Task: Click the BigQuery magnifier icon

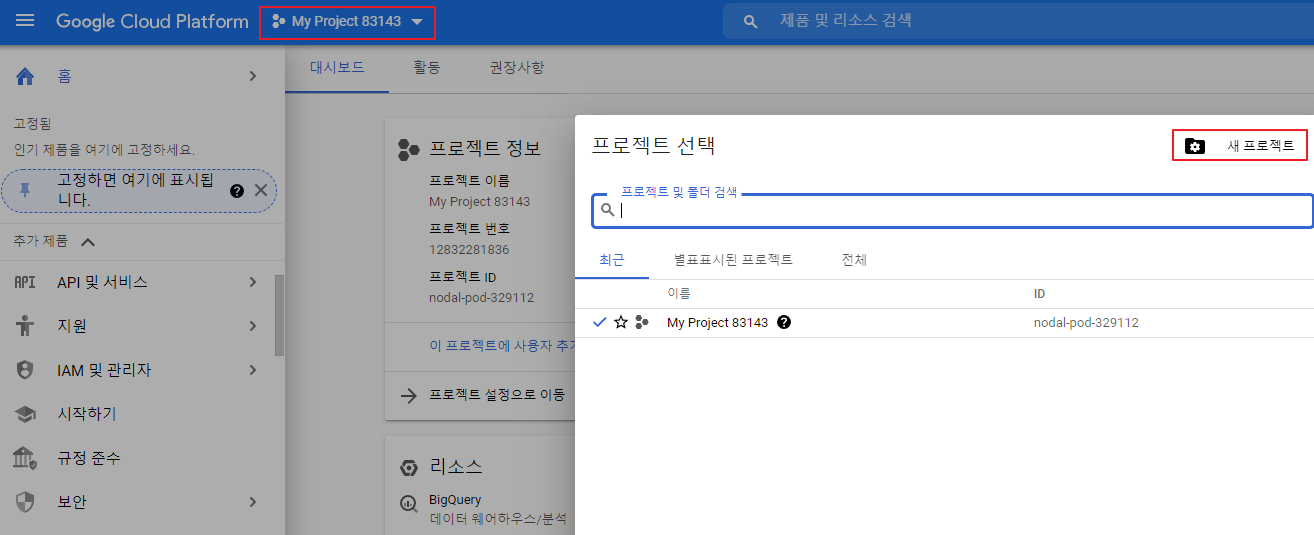Action: (x=408, y=504)
